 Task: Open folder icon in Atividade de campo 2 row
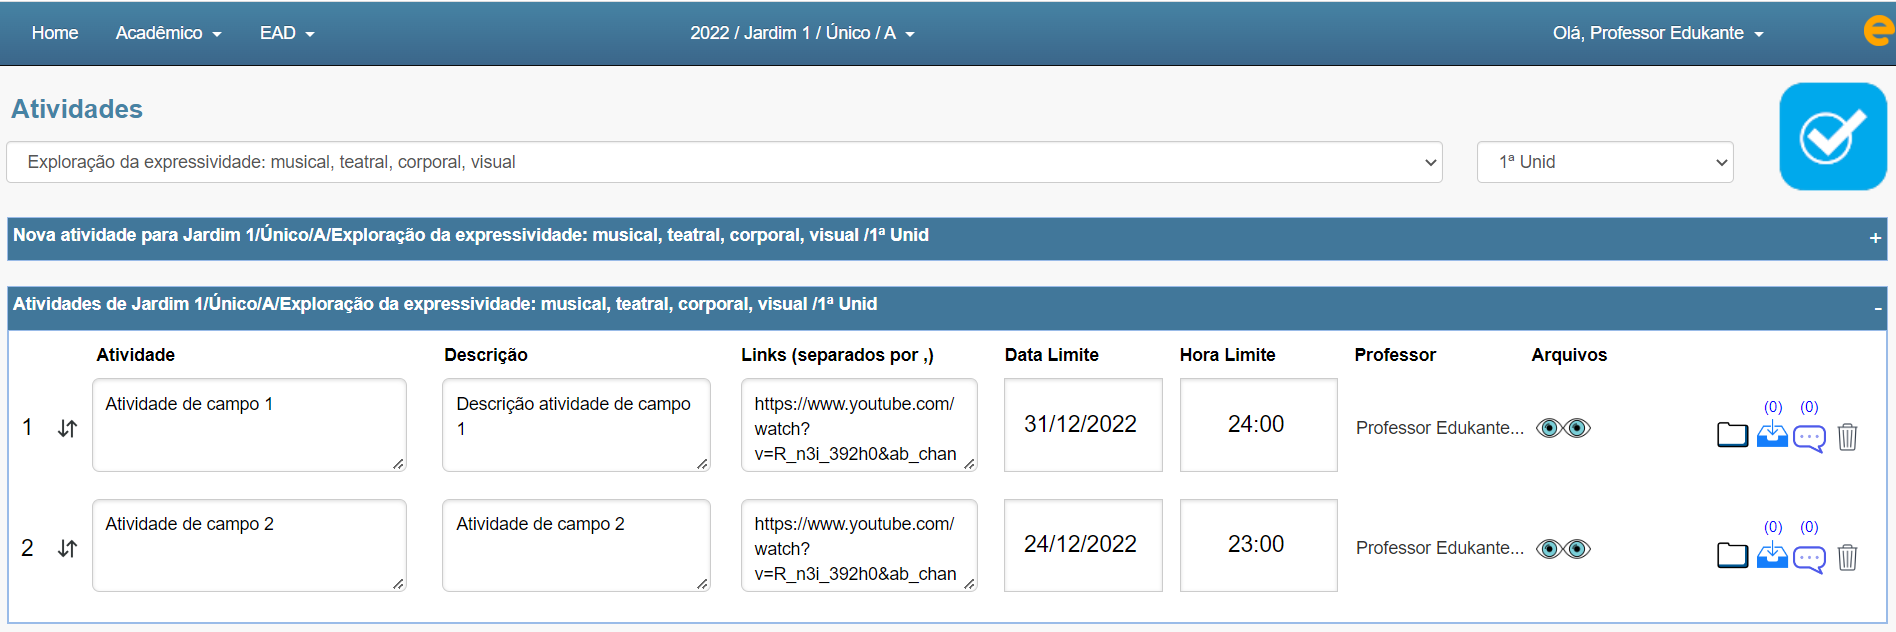[1732, 555]
